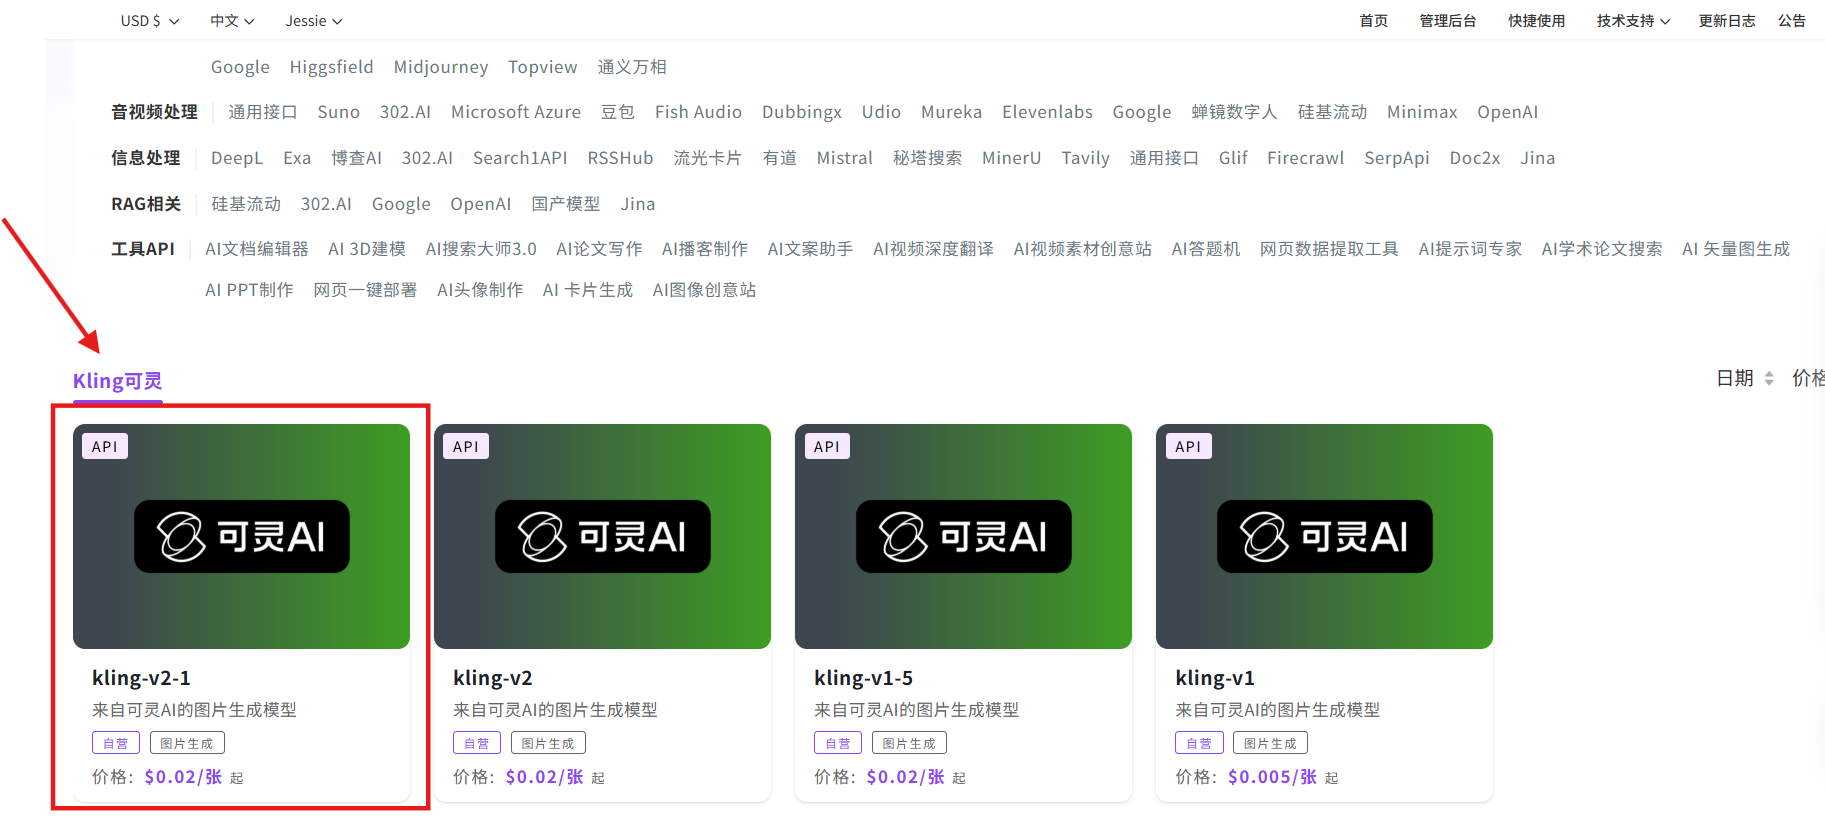Open AI PPT制作 tool API
The height and width of the screenshot is (837, 1825).
click(x=249, y=290)
